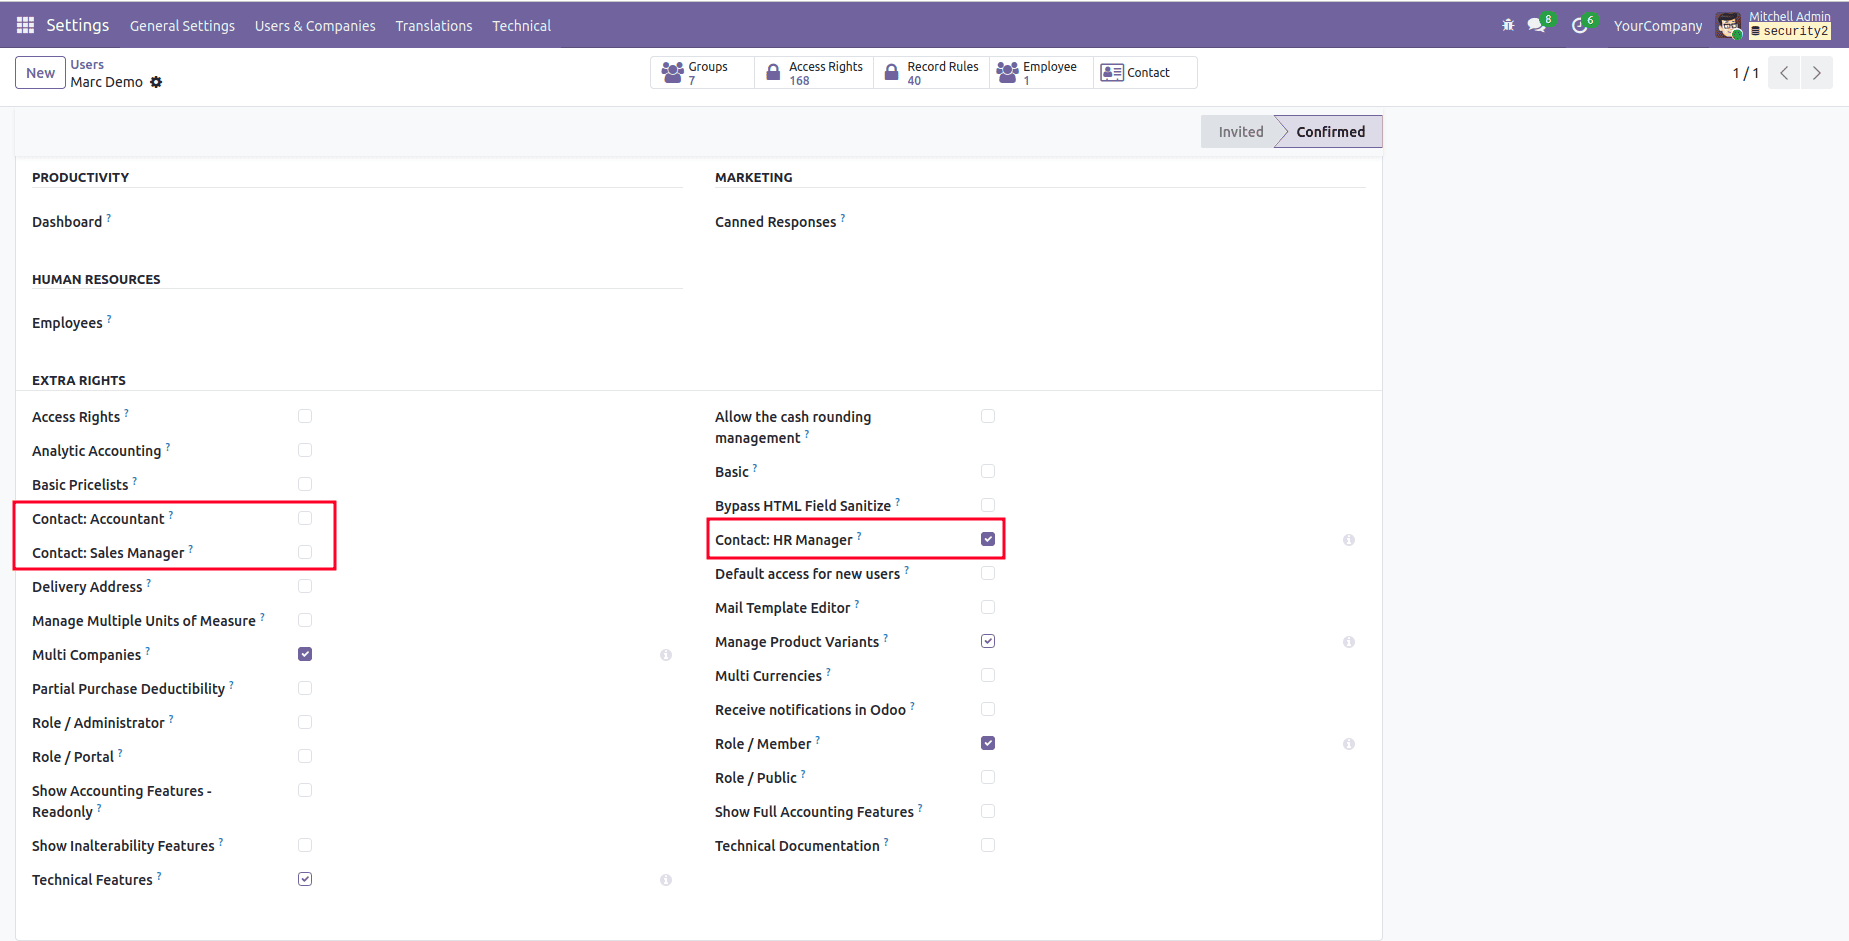Uncheck the Technical Features checkbox
1849x941 pixels.
pyautogui.click(x=305, y=879)
